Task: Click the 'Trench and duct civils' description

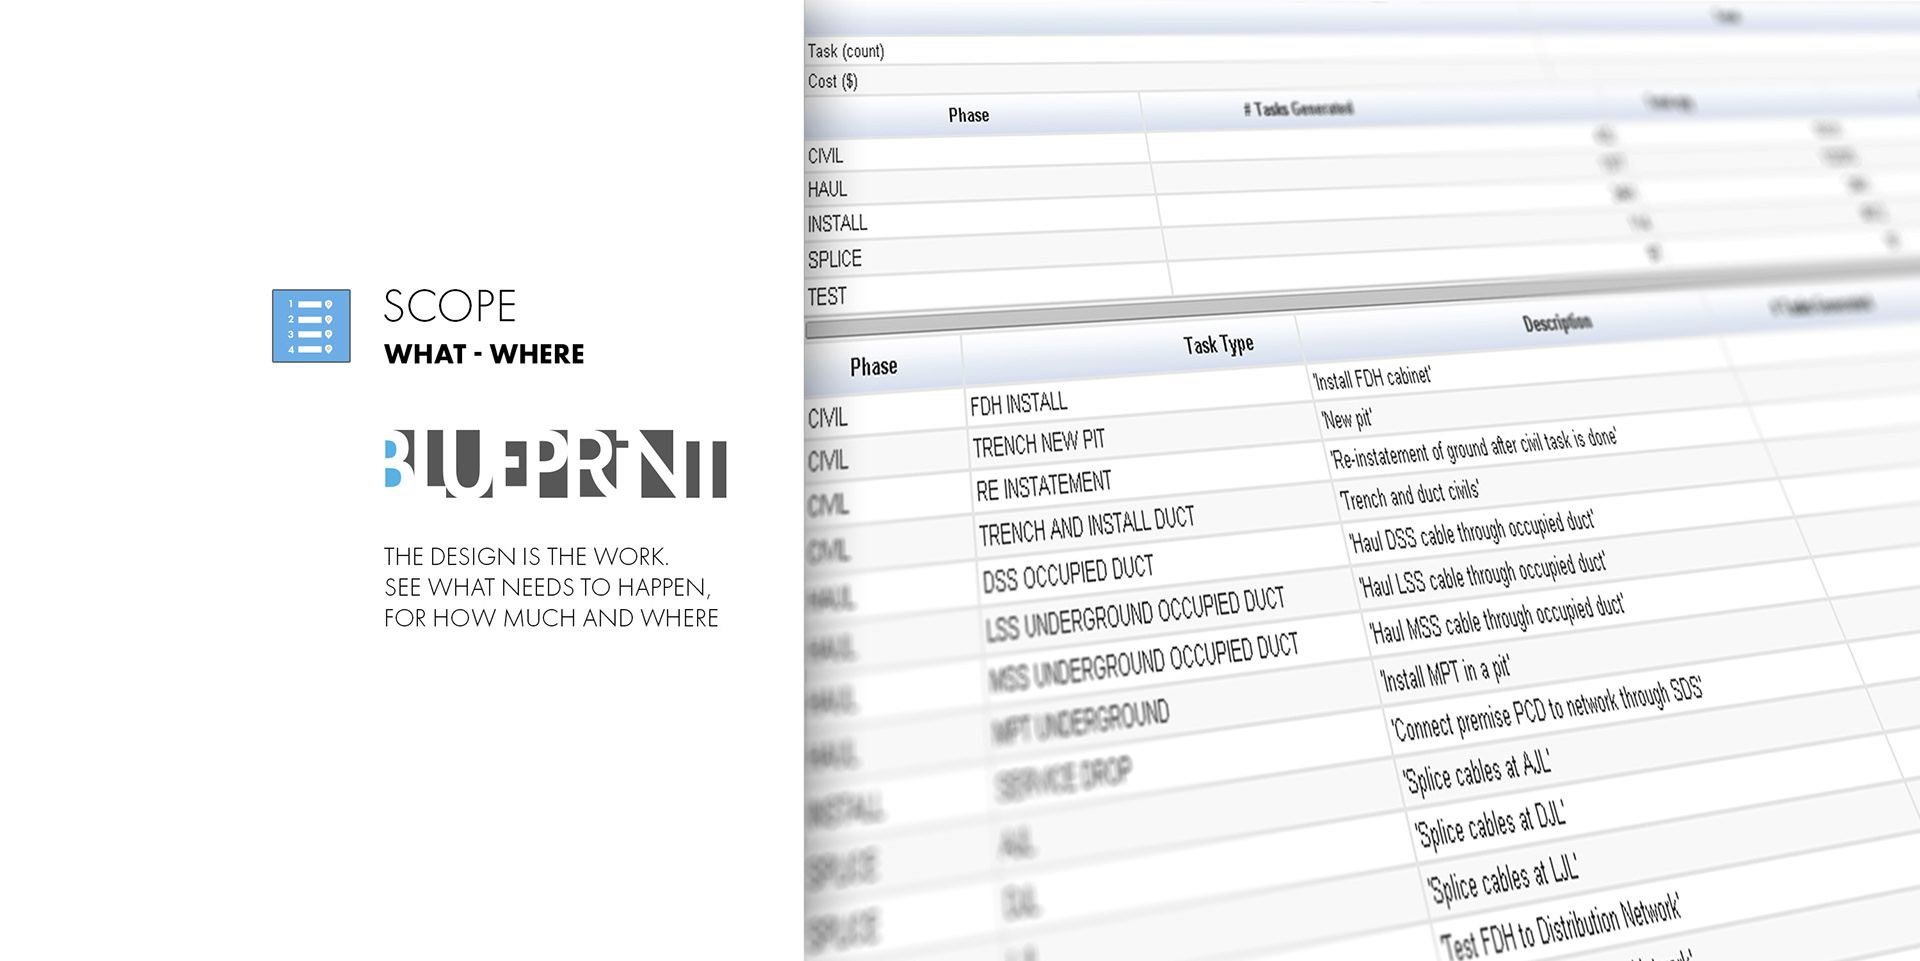Action: click(1409, 494)
